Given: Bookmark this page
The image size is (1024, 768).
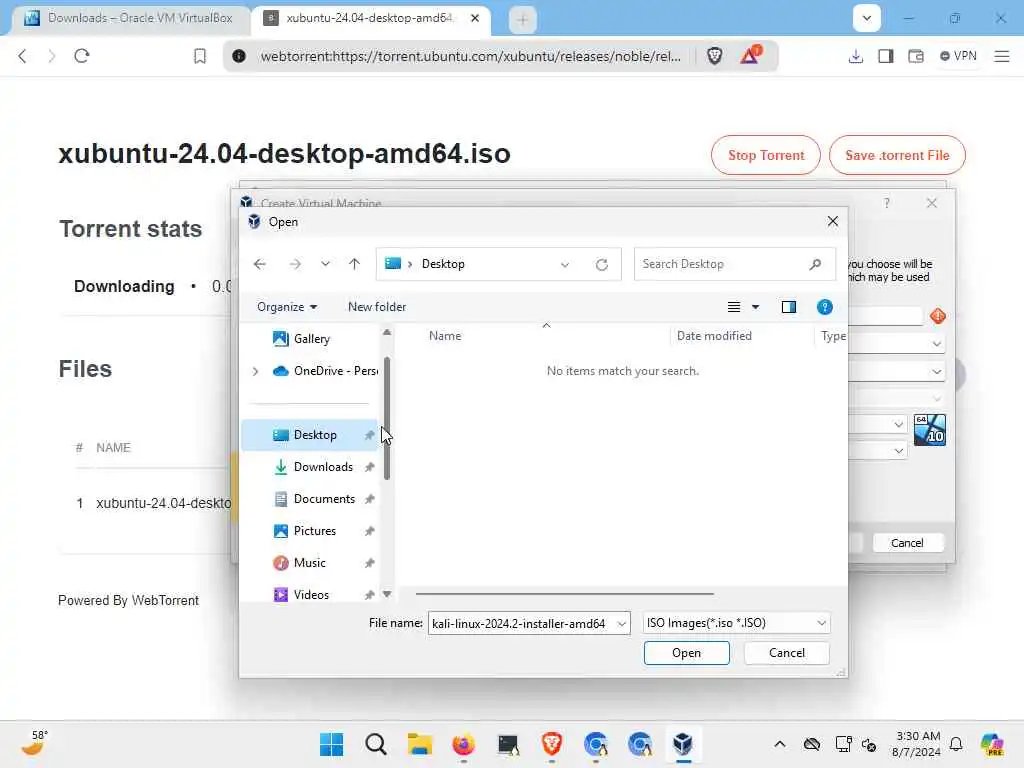Looking at the screenshot, I should [x=200, y=56].
